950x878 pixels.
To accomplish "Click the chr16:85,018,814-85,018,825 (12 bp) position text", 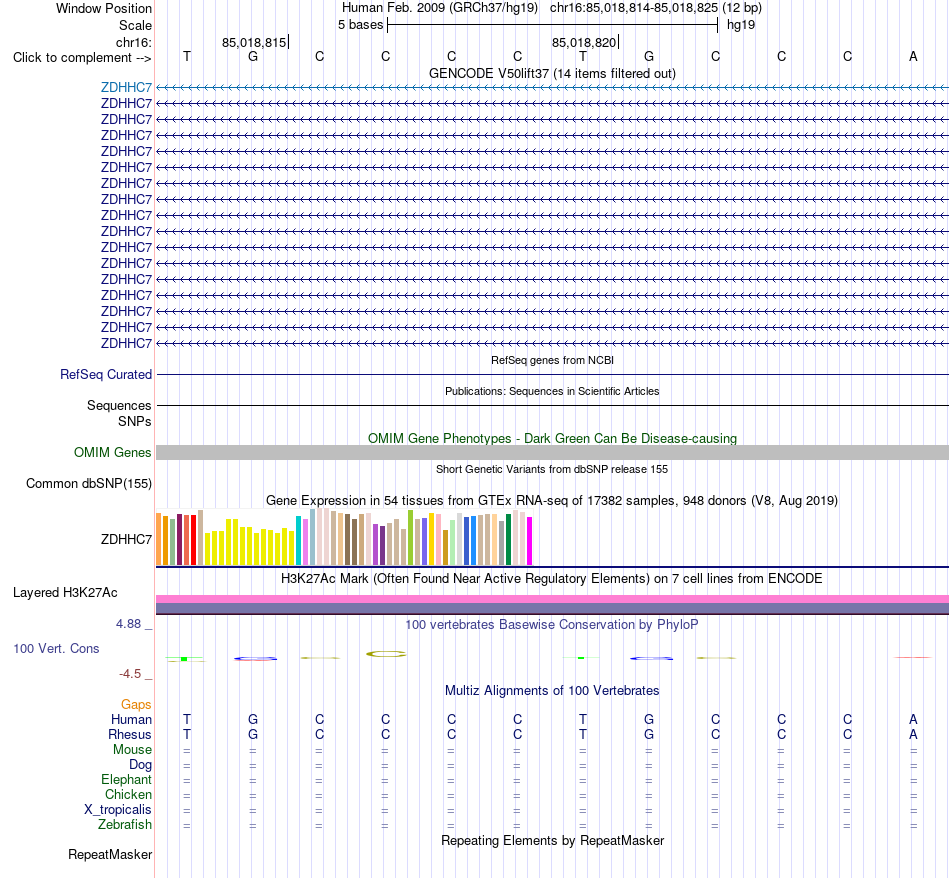I will [x=656, y=8].
